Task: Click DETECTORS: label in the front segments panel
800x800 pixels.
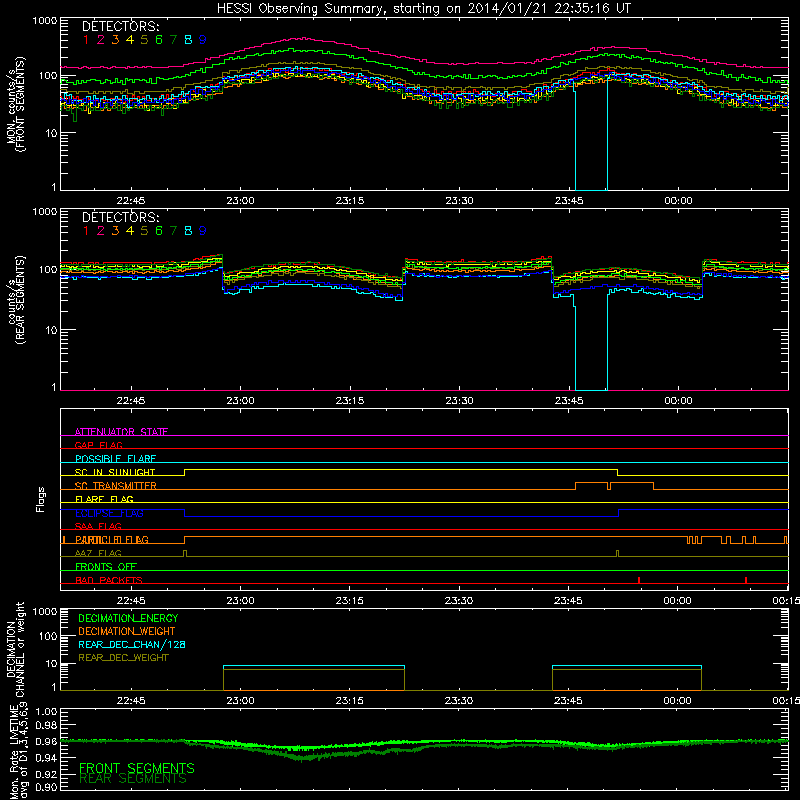Action: pyautogui.click(x=121, y=26)
